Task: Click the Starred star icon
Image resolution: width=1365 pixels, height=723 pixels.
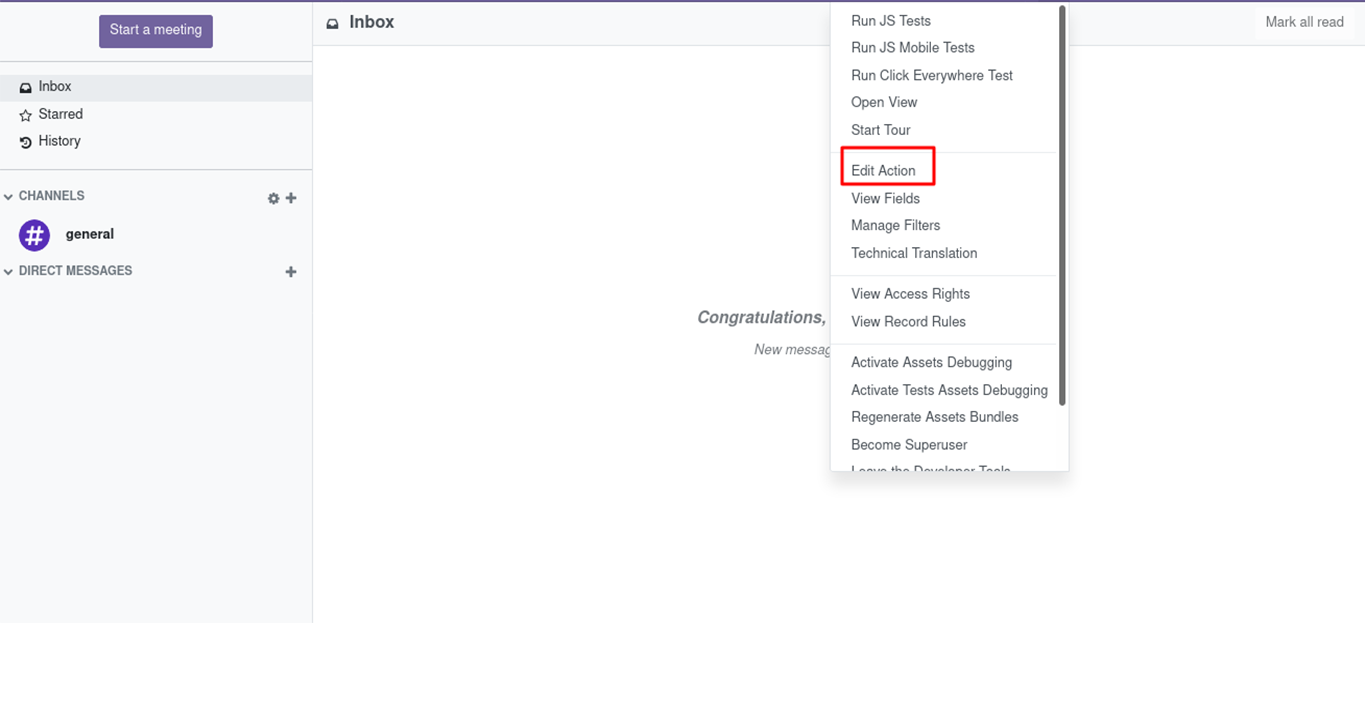Action: pos(26,115)
